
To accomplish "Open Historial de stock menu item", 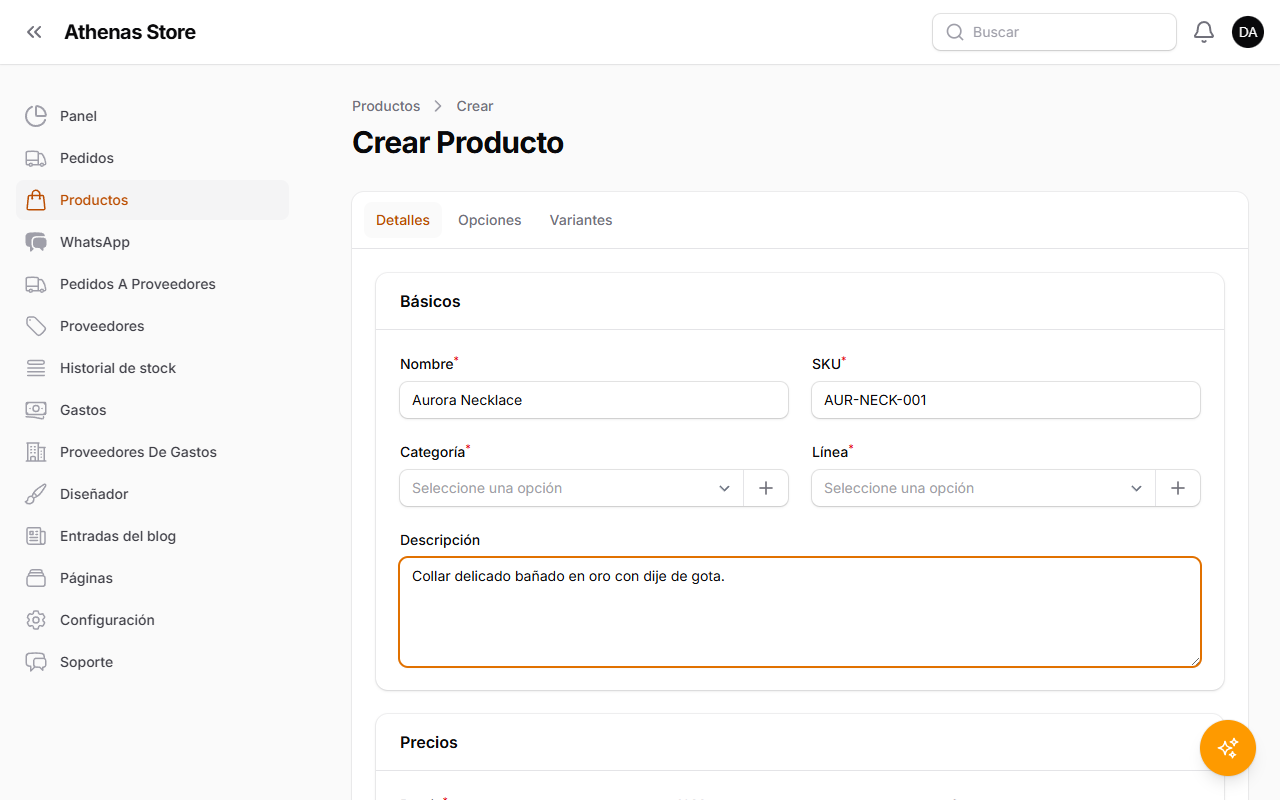I will click(x=152, y=368).
